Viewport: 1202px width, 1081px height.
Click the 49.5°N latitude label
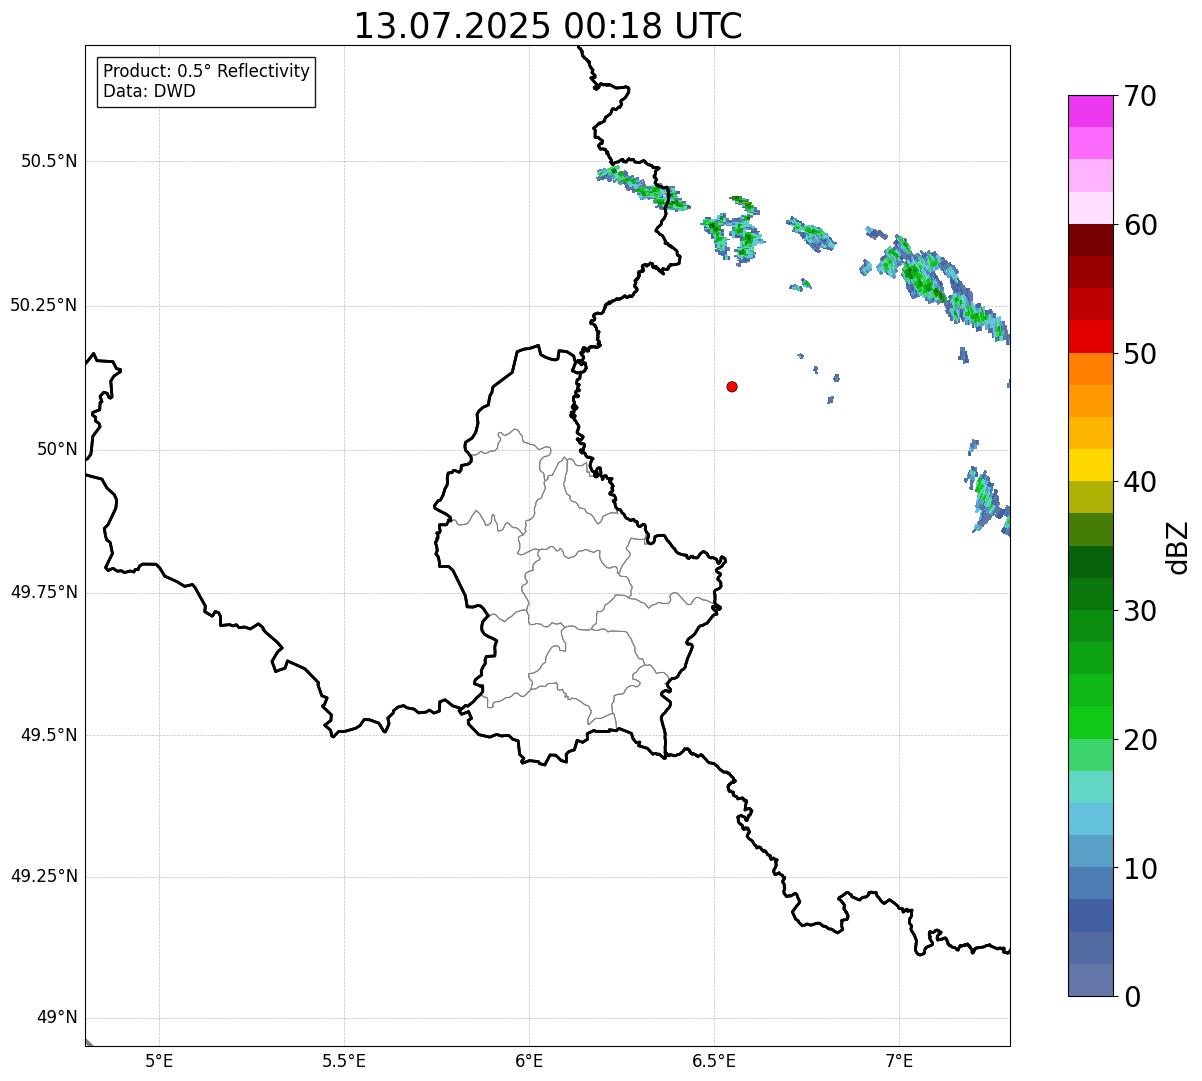[48, 735]
